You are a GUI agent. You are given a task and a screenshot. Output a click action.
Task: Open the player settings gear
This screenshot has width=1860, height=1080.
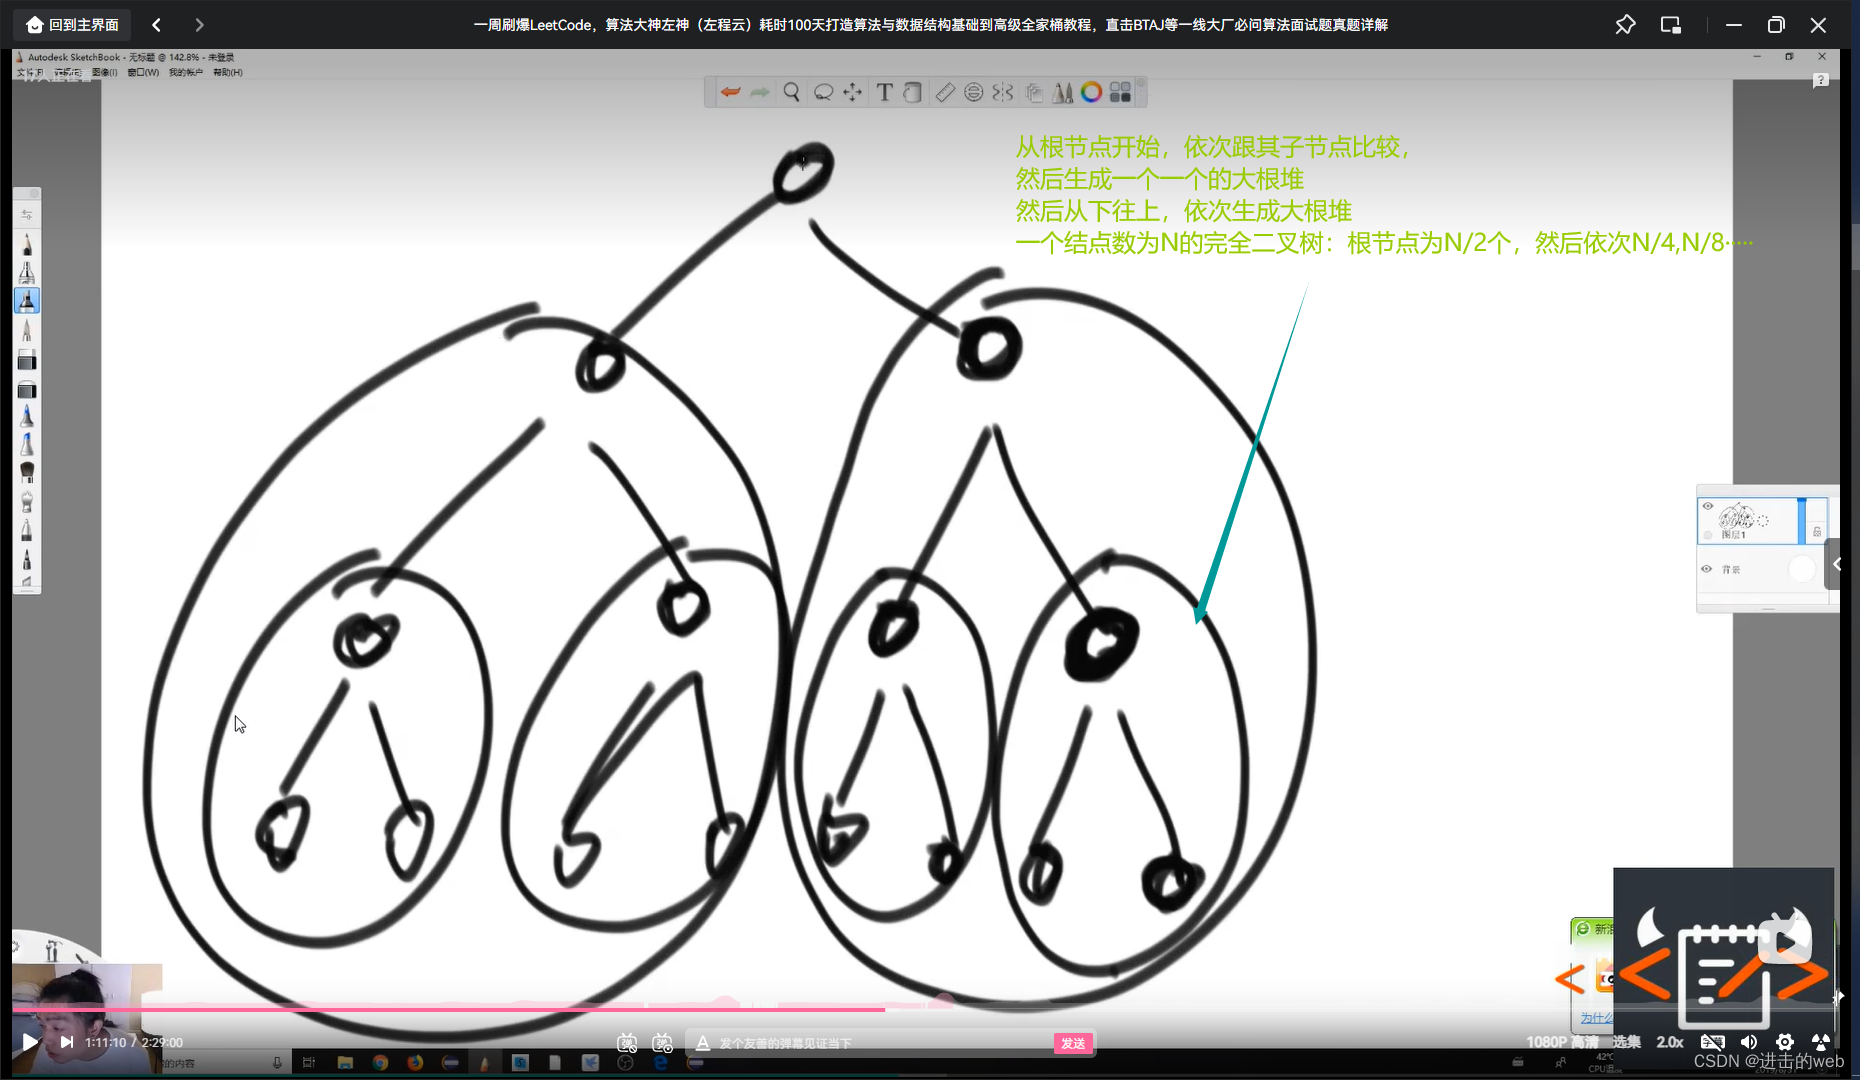coord(1785,1042)
